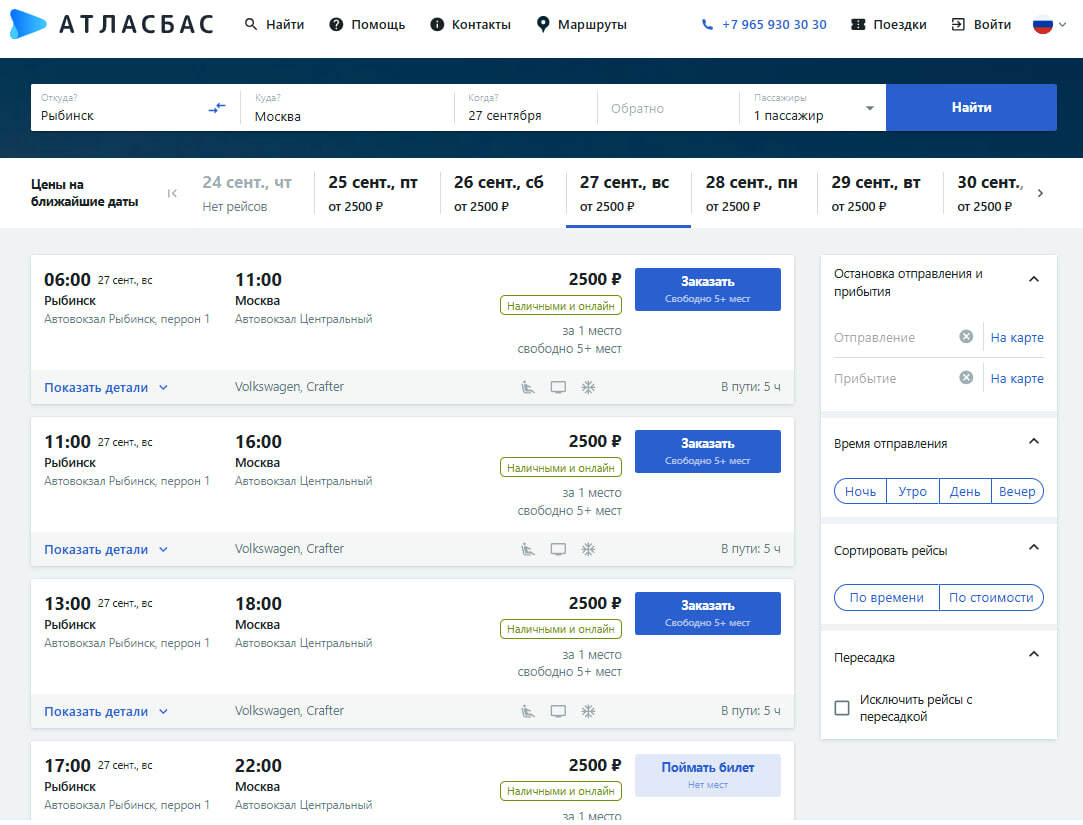Click air conditioning icon in 06:00 trip
Image resolution: width=1083 pixels, height=825 pixels.
588,387
